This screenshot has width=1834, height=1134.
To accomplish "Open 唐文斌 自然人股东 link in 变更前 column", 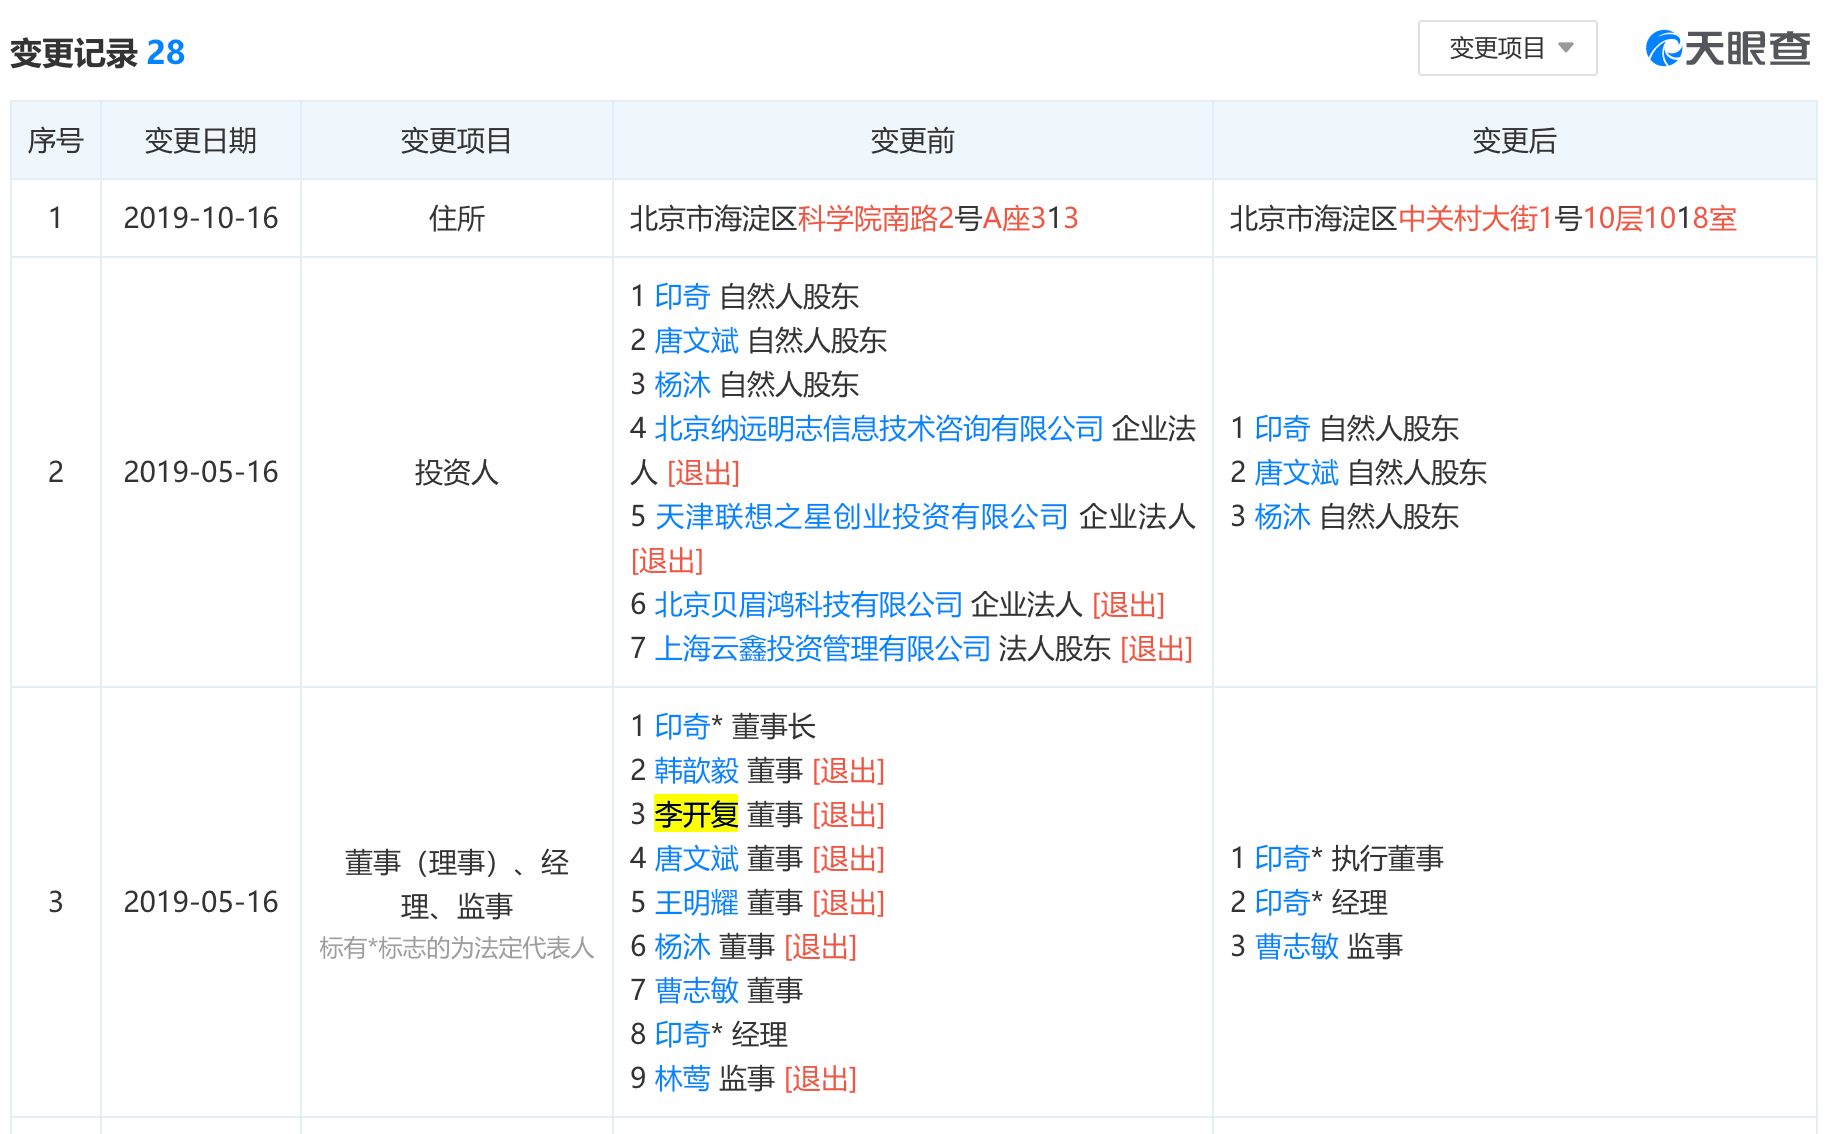I will 696,340.
